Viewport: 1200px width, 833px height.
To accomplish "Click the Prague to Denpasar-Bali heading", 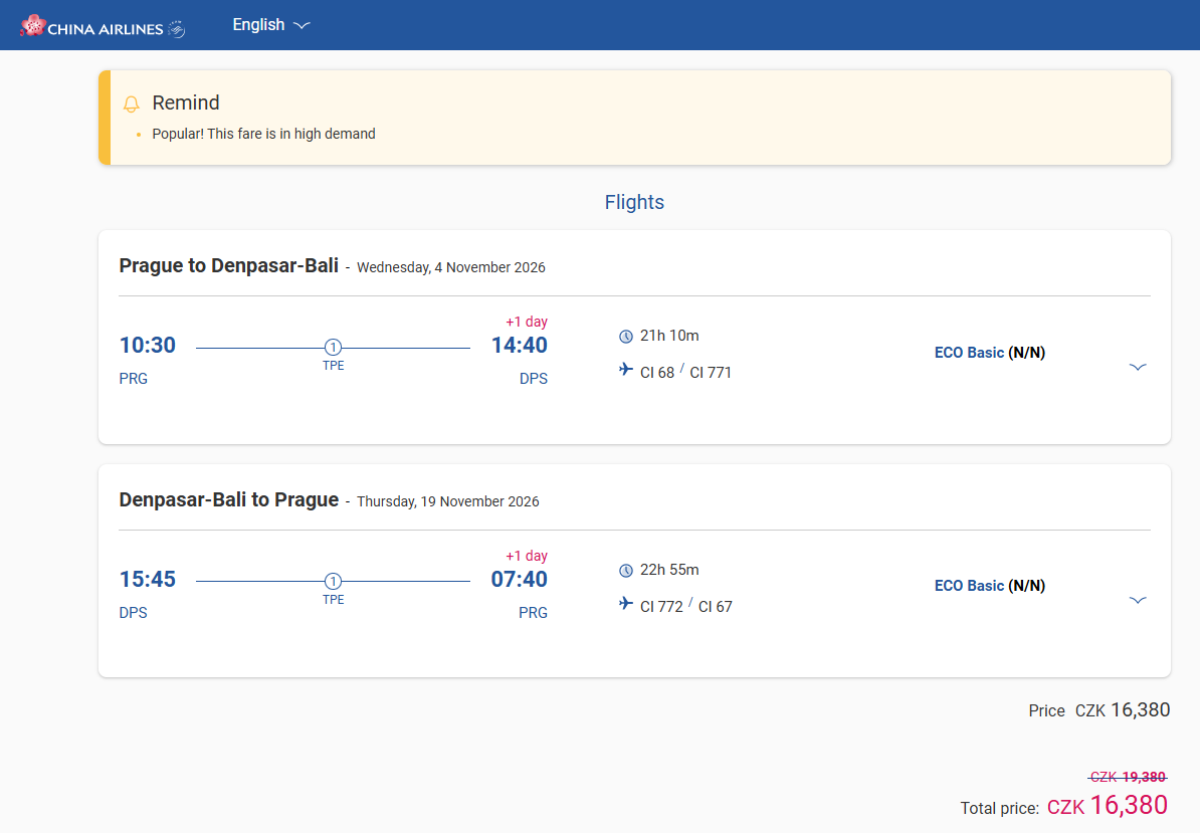I will [x=228, y=266].
